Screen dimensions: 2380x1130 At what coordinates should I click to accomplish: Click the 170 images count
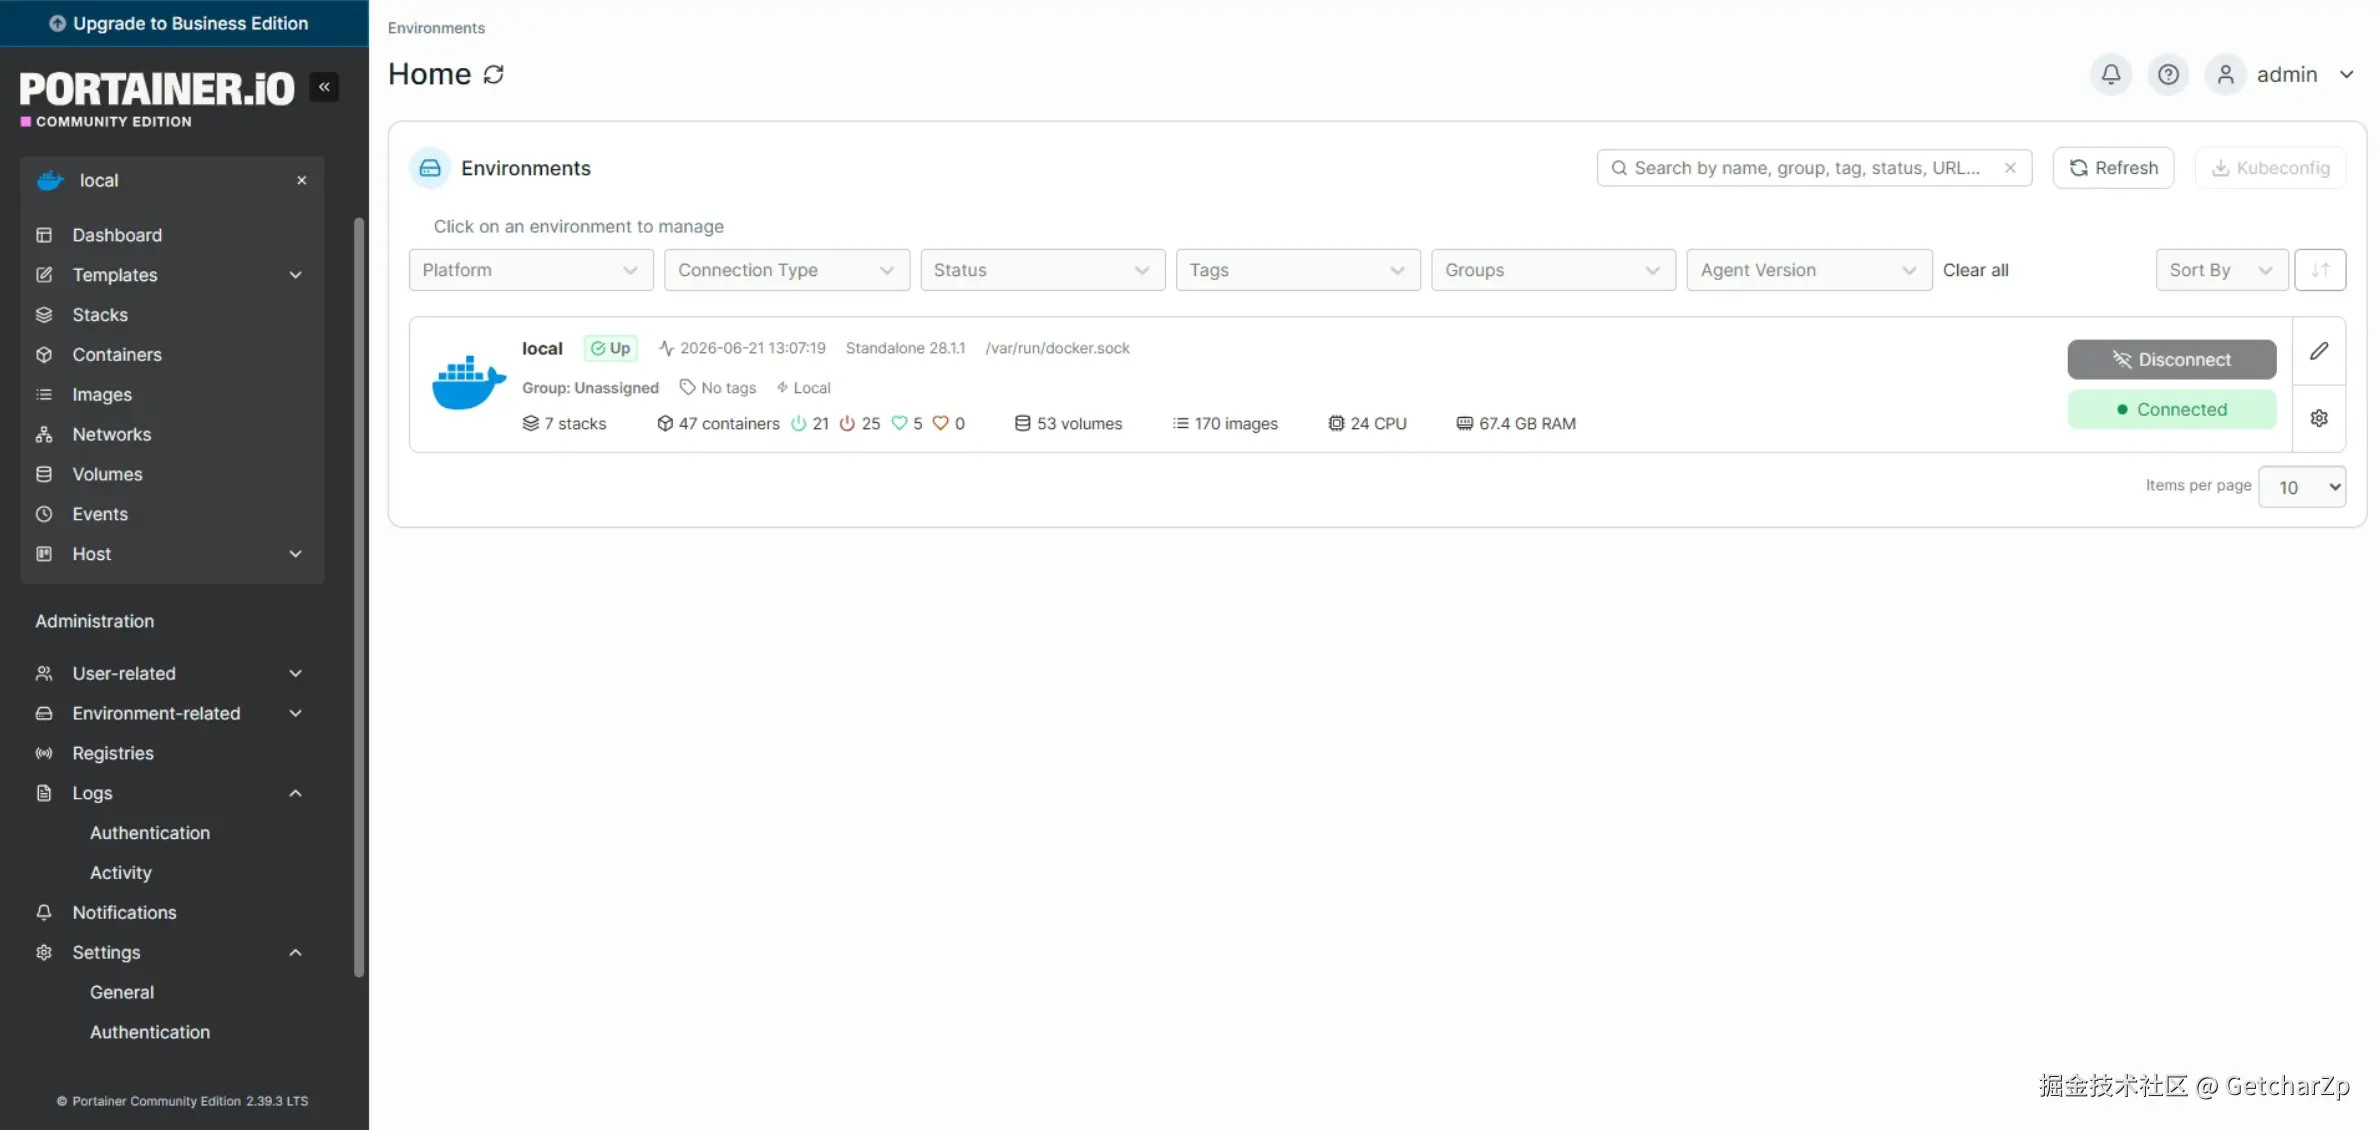(x=1225, y=424)
